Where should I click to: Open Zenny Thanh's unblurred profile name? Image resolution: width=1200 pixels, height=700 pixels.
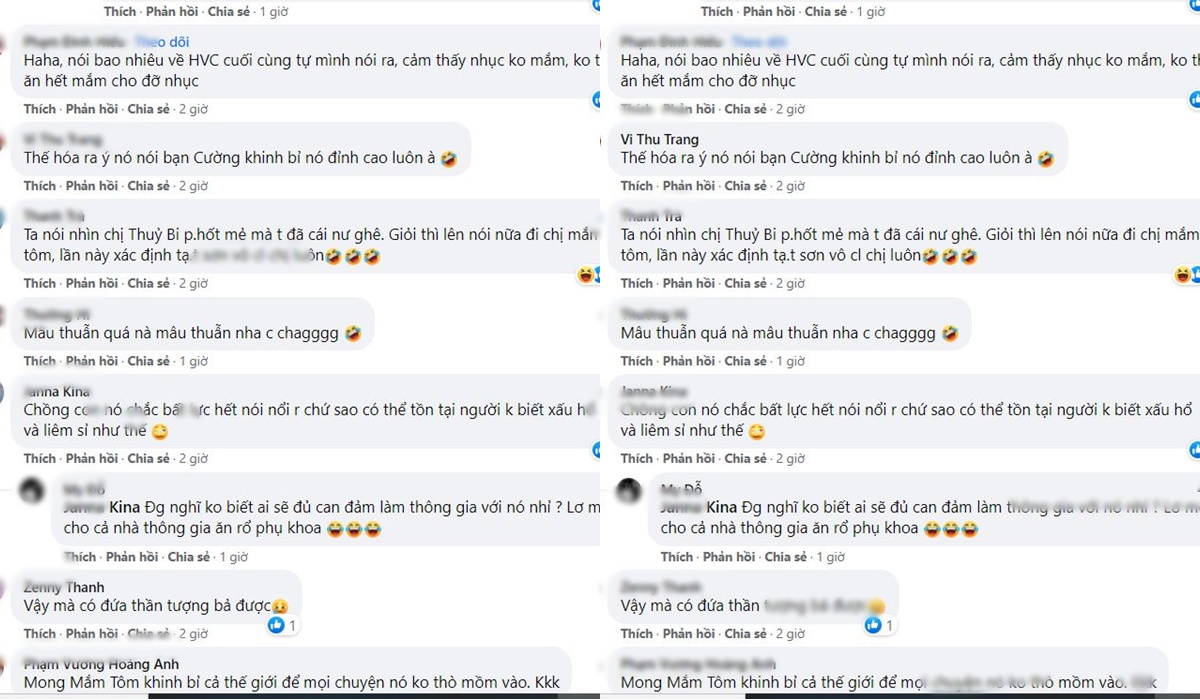point(64,587)
